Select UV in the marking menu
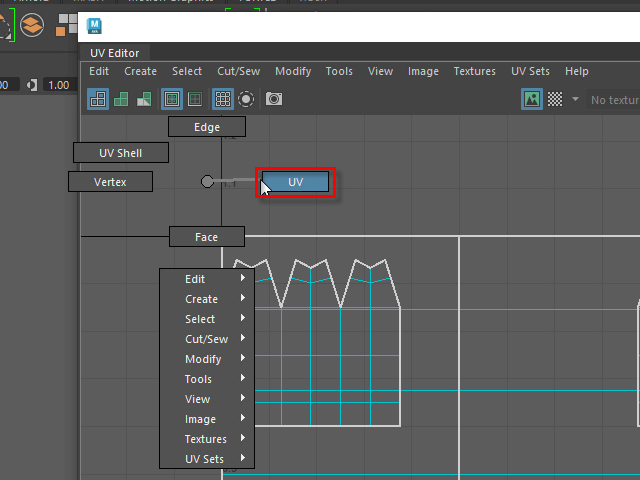This screenshot has width=640, height=480. (x=295, y=182)
